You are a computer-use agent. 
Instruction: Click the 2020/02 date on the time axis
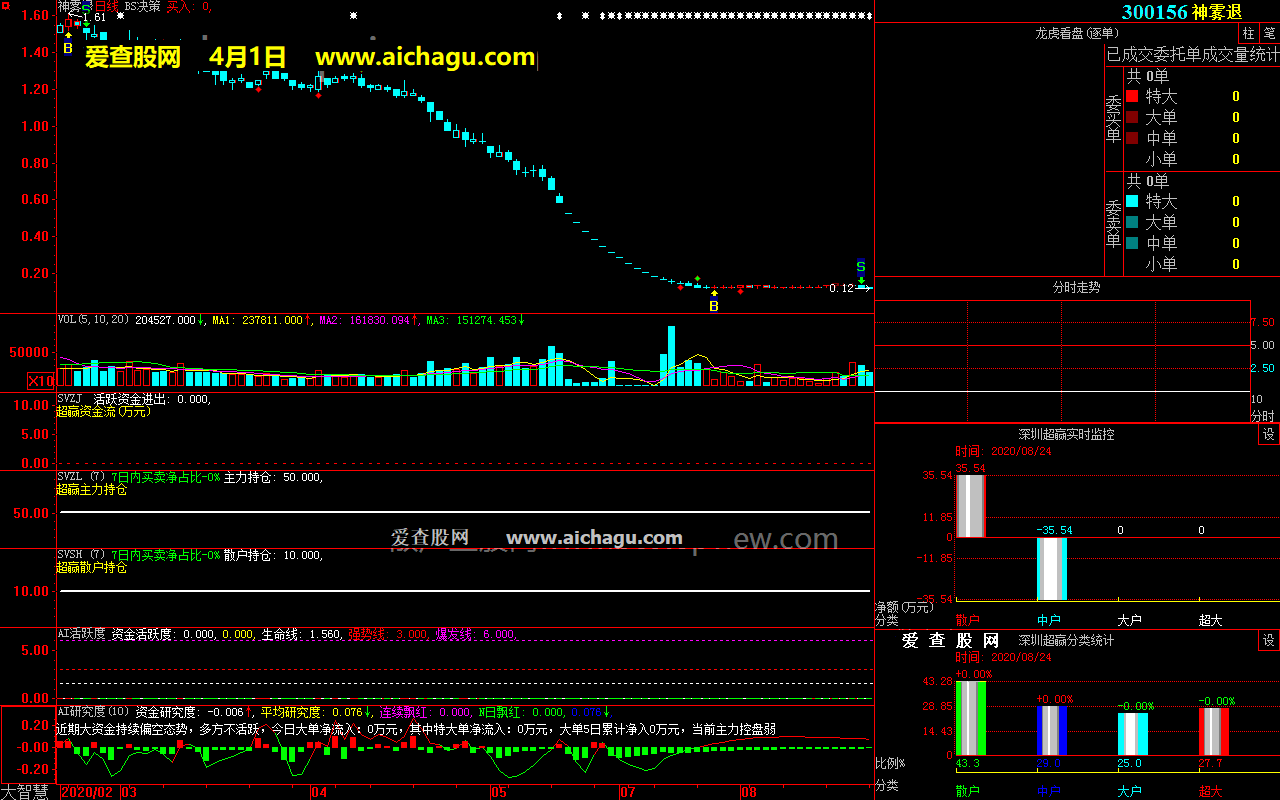(x=87, y=792)
